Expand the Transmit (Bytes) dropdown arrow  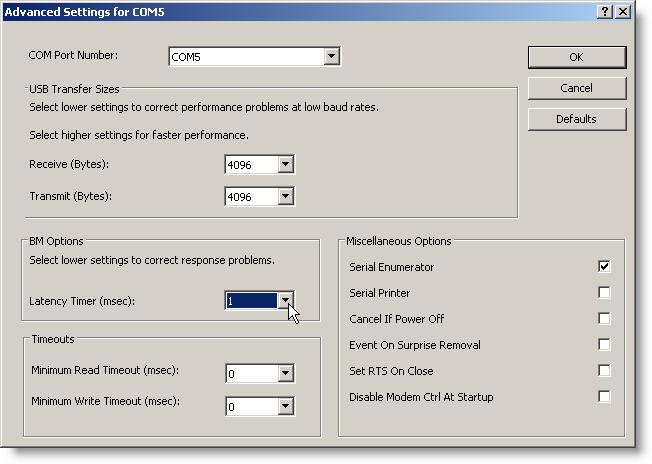(285, 197)
